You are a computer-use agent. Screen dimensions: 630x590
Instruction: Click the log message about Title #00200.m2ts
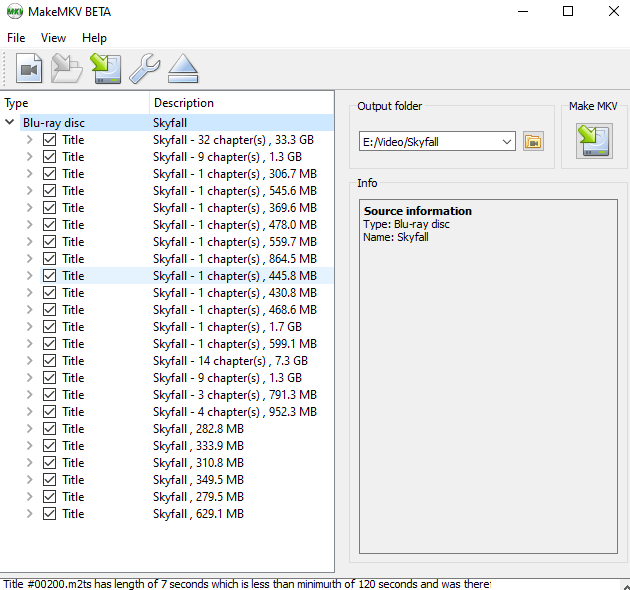point(247,584)
